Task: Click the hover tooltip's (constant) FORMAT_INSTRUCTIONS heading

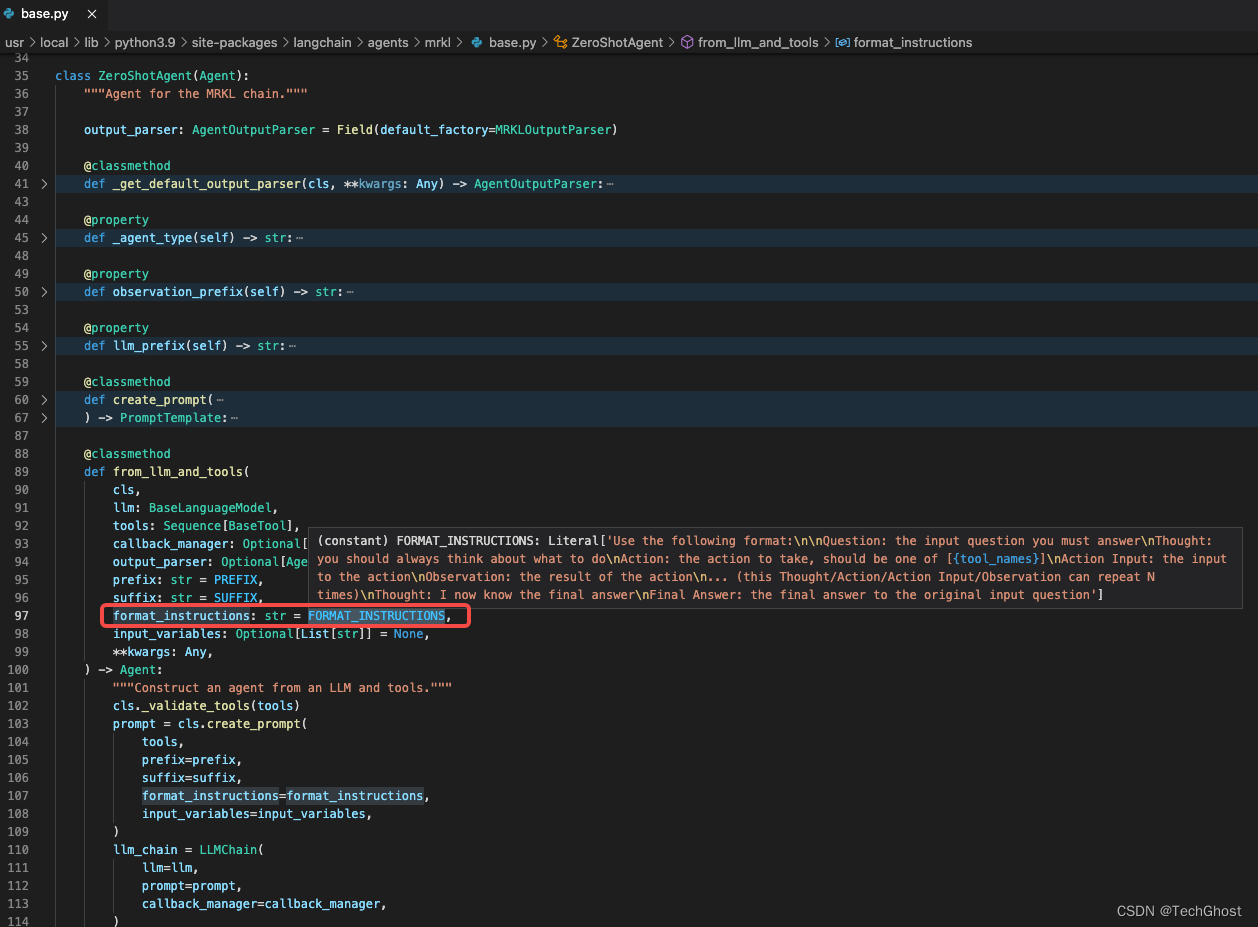Action: click(428, 541)
